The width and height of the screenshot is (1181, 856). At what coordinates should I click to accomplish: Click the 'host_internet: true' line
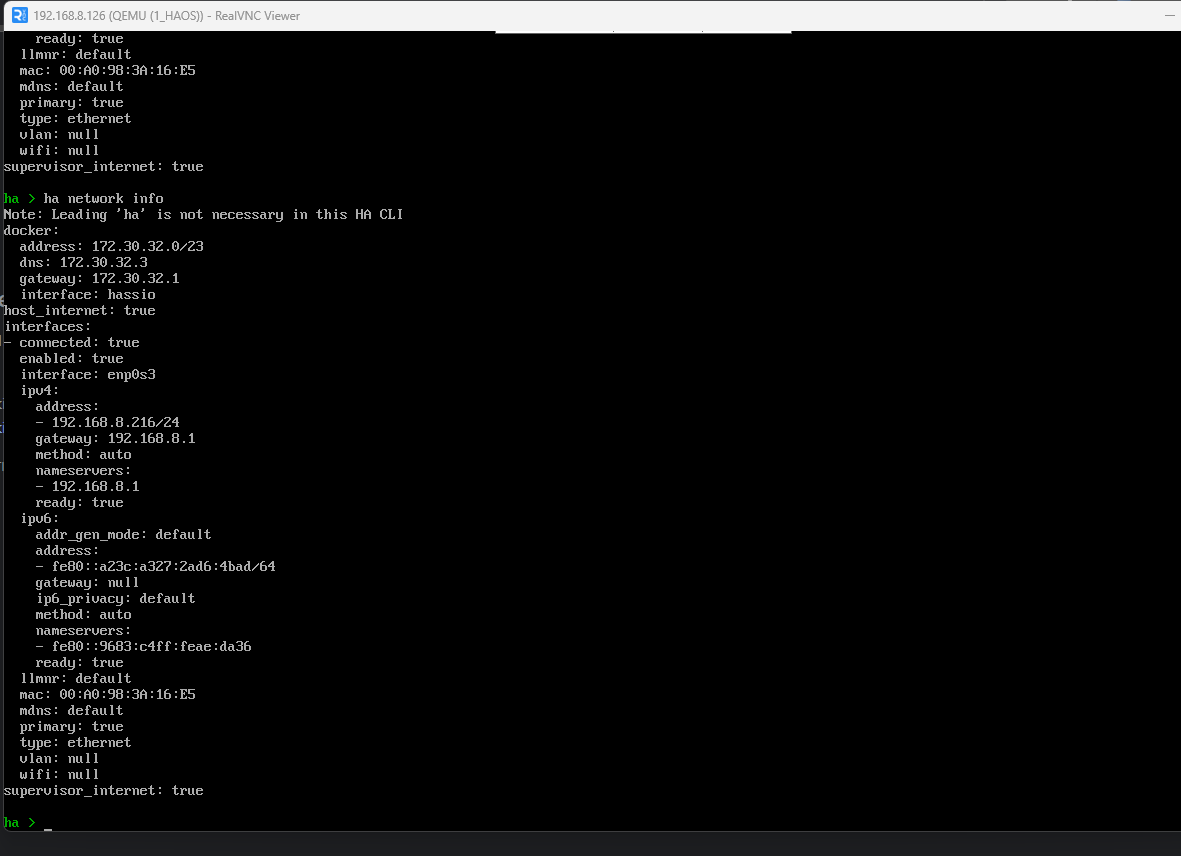coord(80,310)
